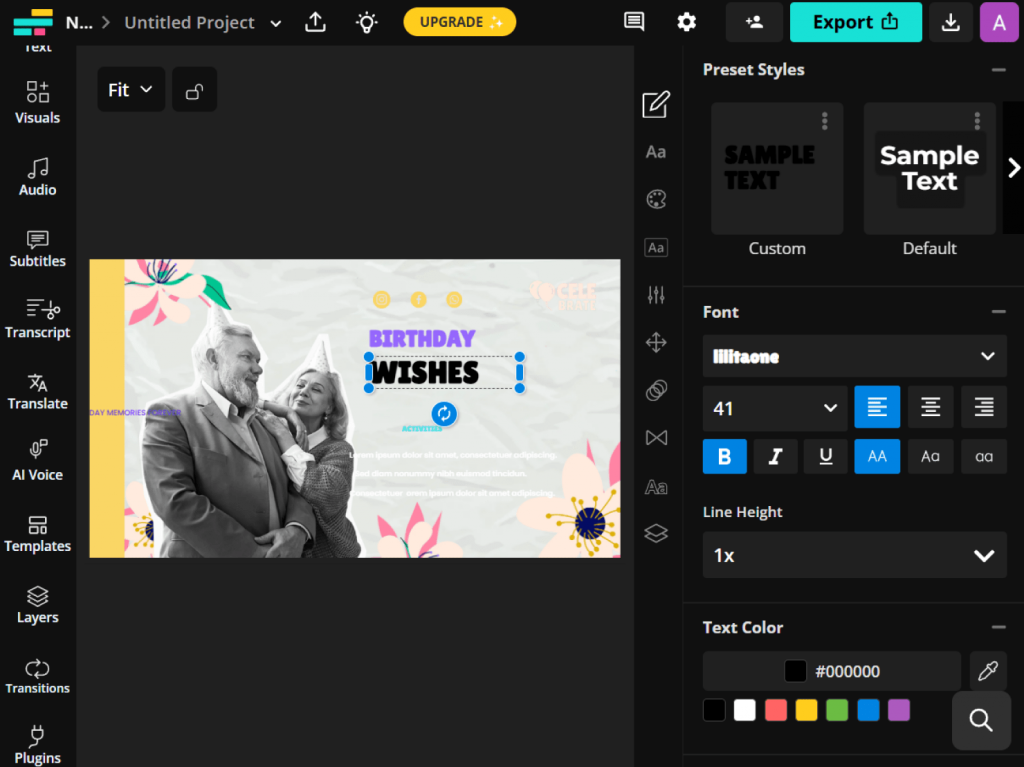Expand the Line Height 1x dropdown
Screen dimensions: 1024x767
854,555
